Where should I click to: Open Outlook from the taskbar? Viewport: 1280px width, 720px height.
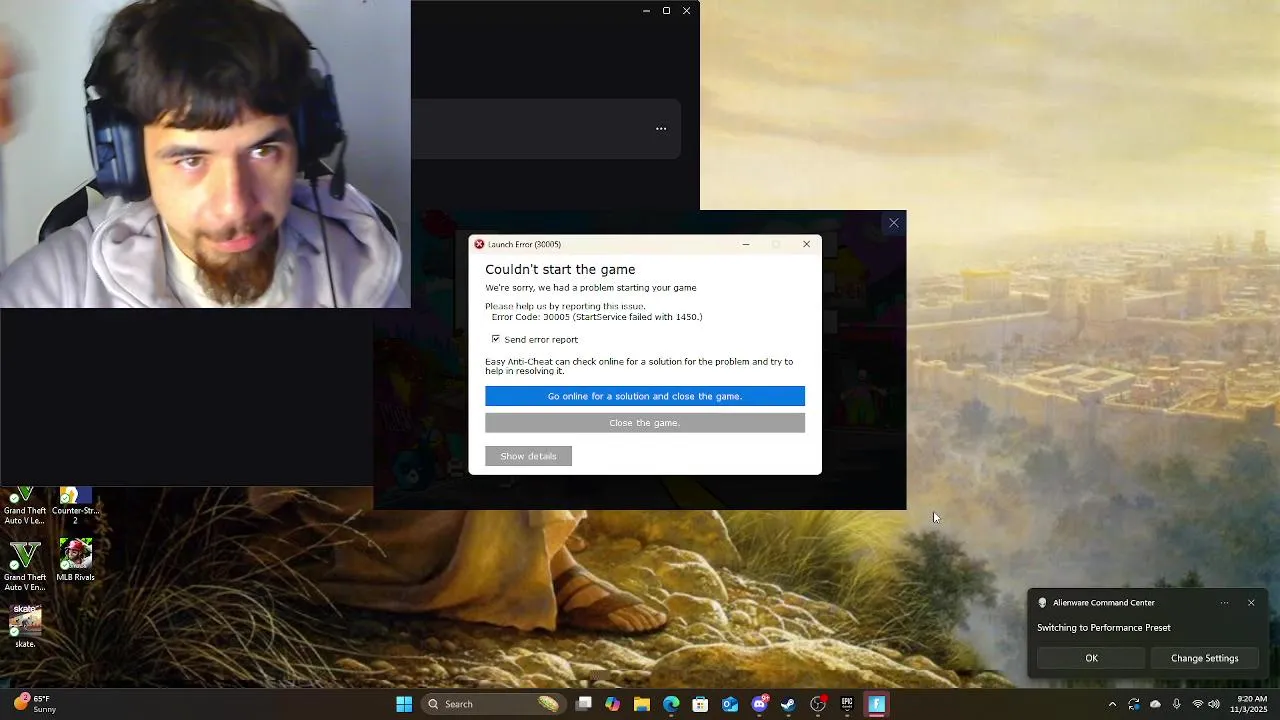[x=730, y=704]
